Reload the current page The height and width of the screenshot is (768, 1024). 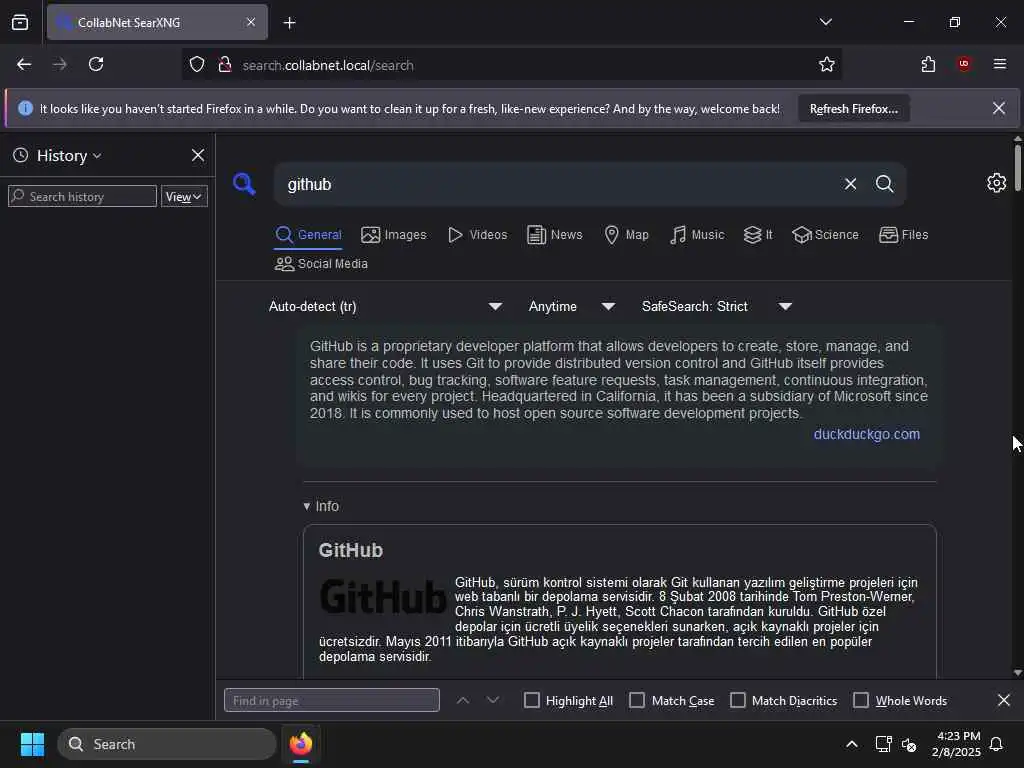(96, 64)
